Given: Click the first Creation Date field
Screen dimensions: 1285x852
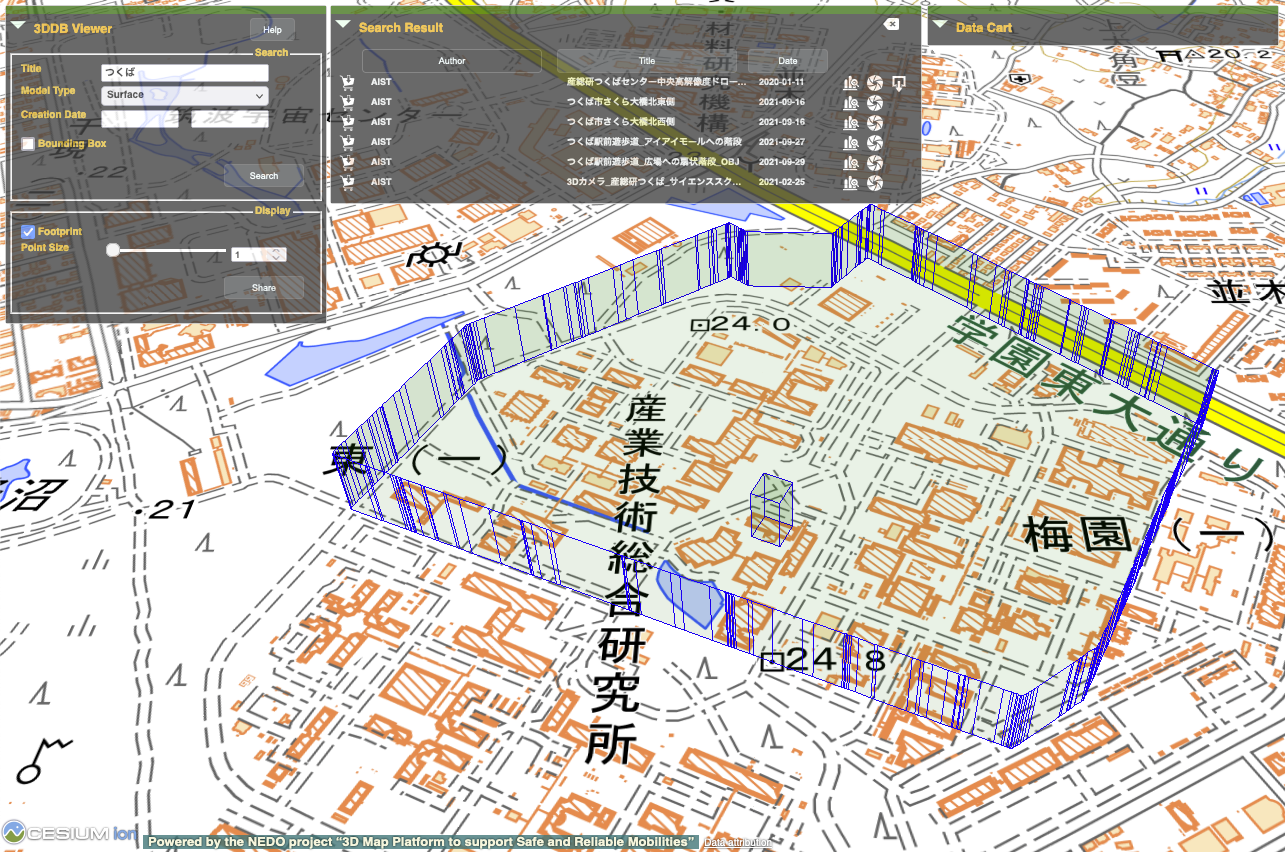Looking at the screenshot, I should (x=141, y=119).
